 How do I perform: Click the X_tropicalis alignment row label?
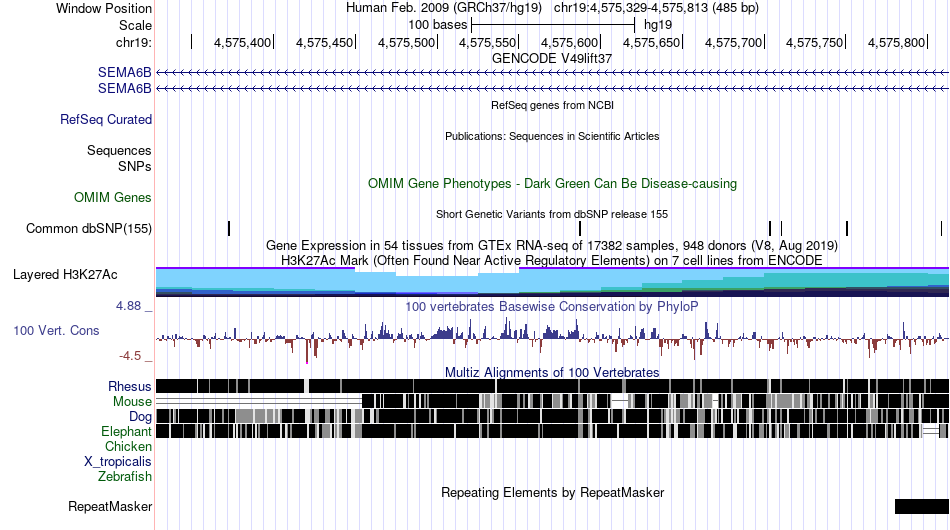tap(118, 462)
